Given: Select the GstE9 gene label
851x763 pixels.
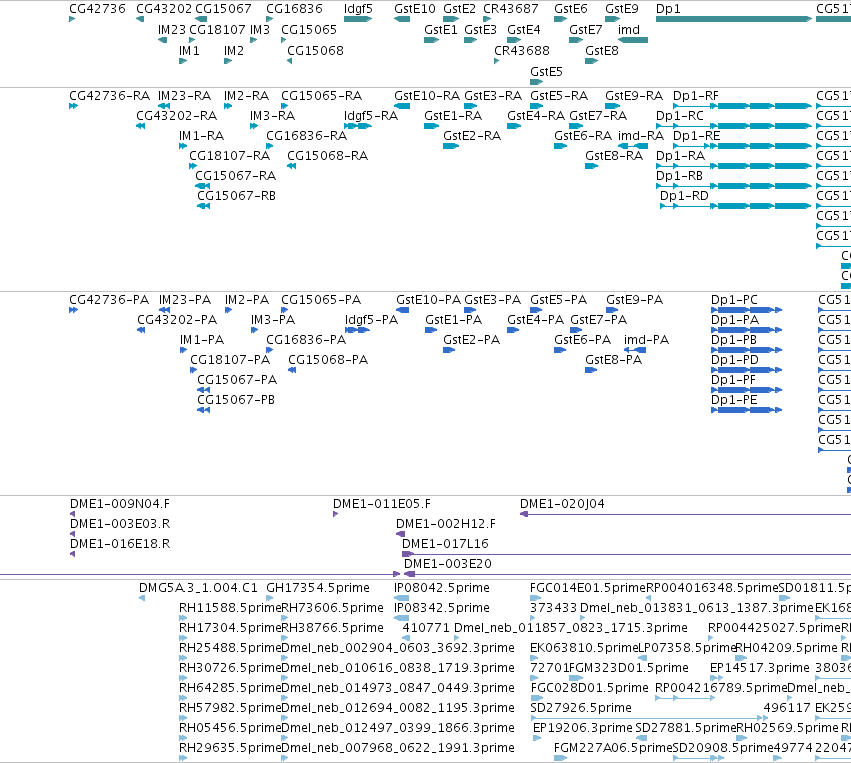Looking at the screenshot, I should tap(621, 9).
